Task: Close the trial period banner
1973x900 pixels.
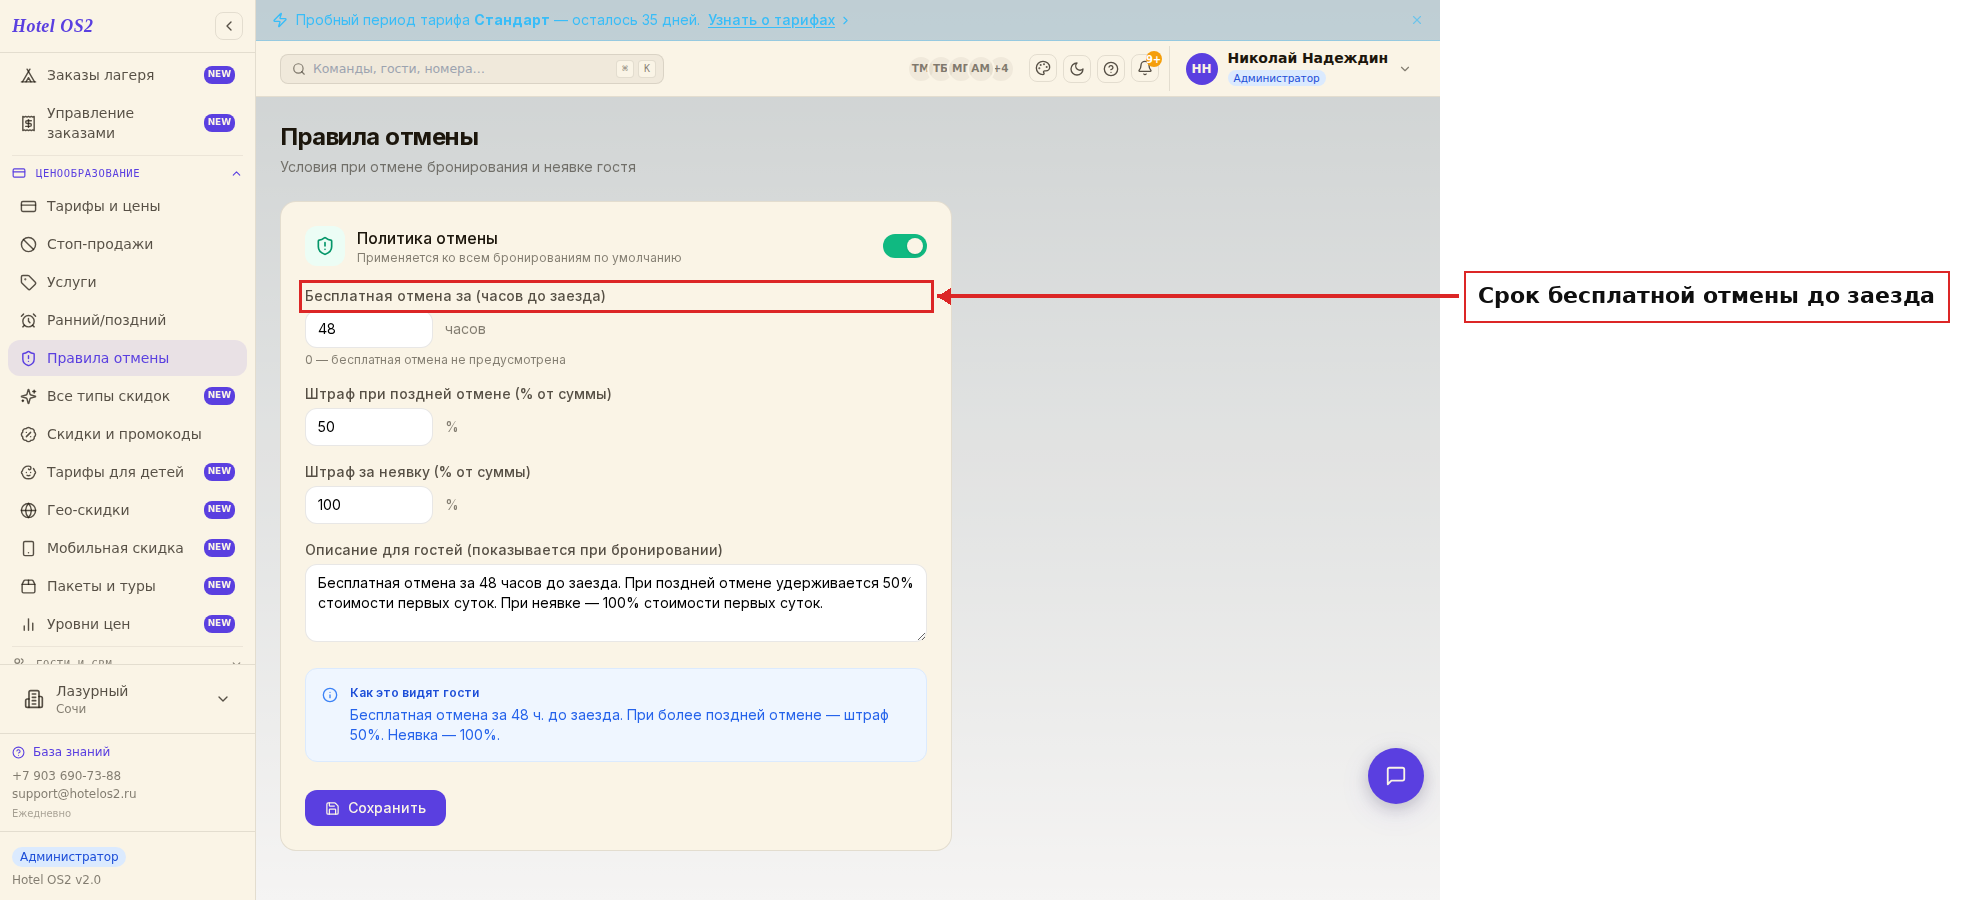Action: point(1417,20)
